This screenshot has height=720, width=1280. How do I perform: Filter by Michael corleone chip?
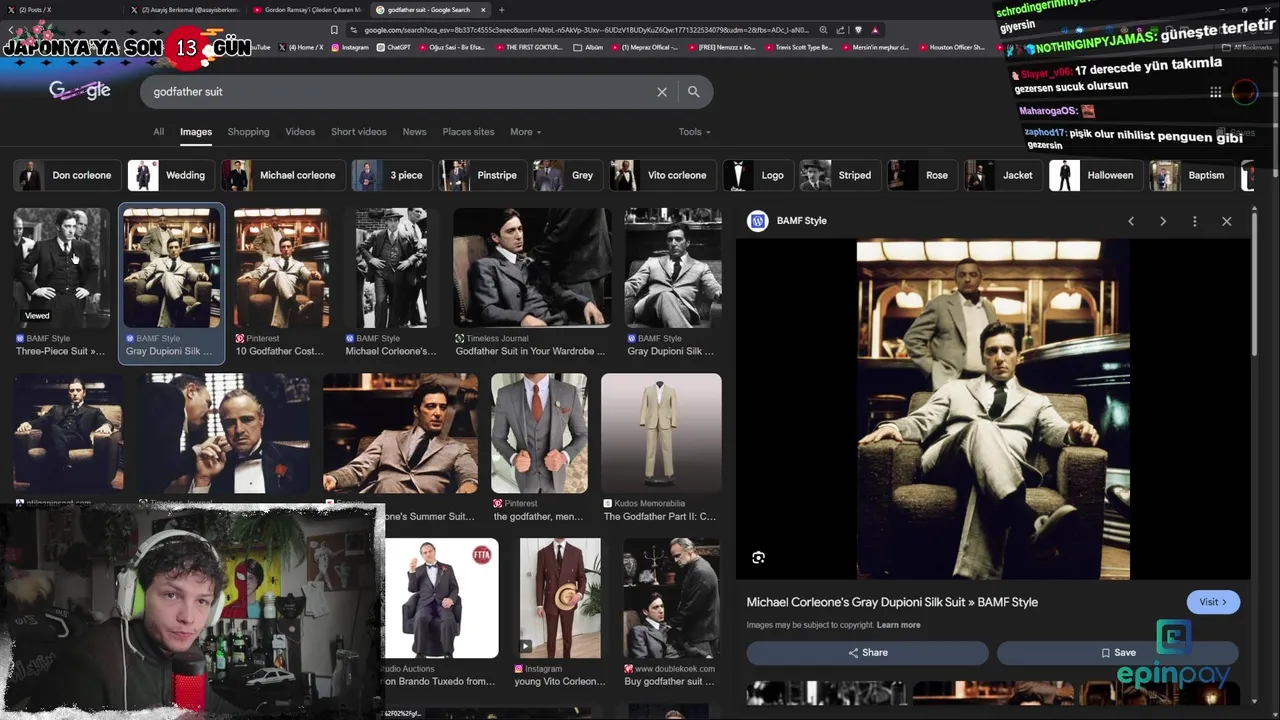tap(282, 175)
